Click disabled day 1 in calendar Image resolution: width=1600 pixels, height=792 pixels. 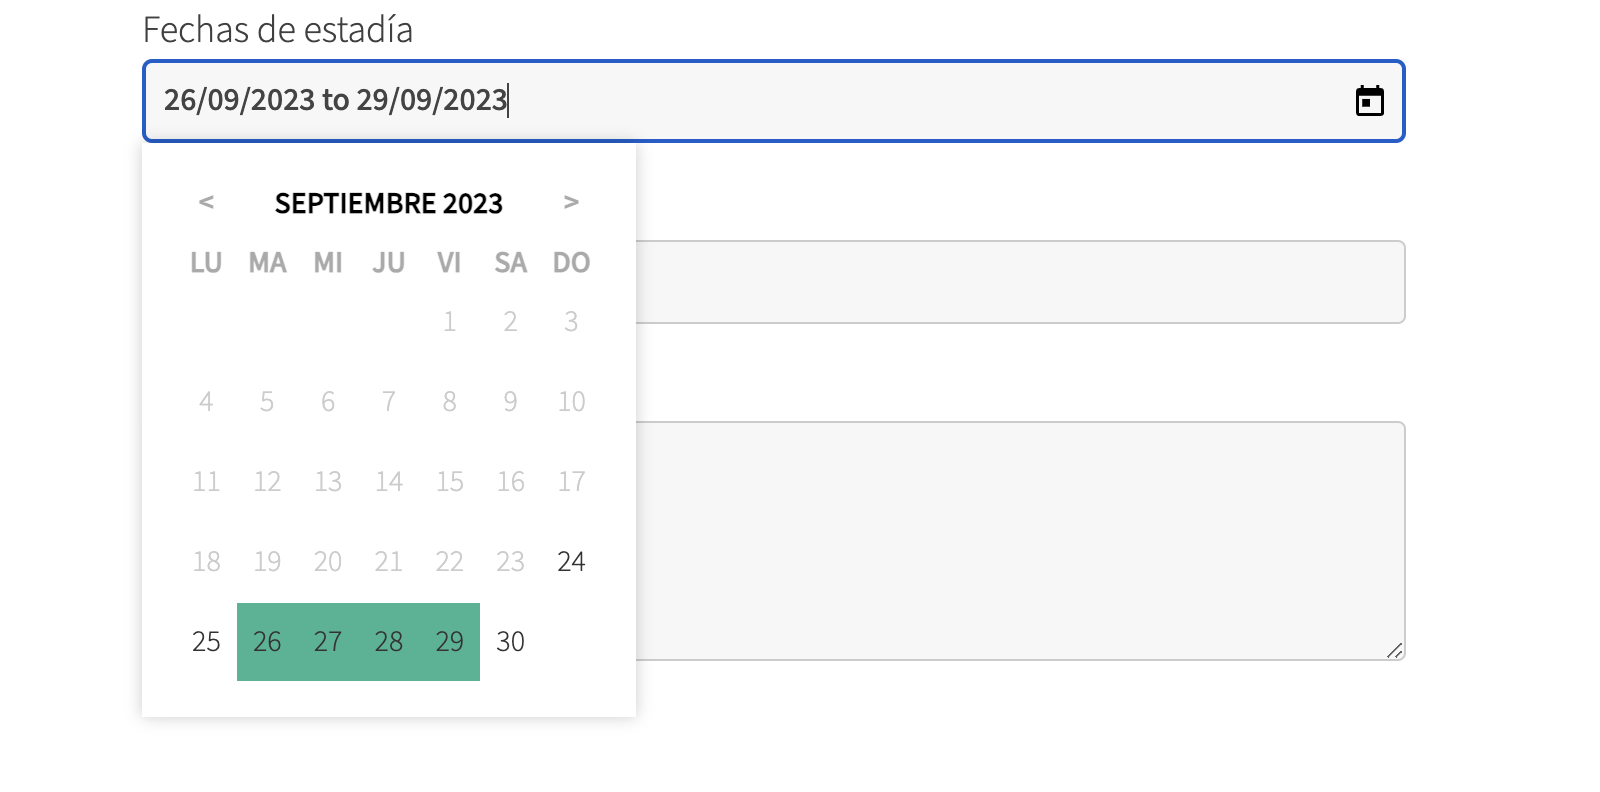coord(450,322)
